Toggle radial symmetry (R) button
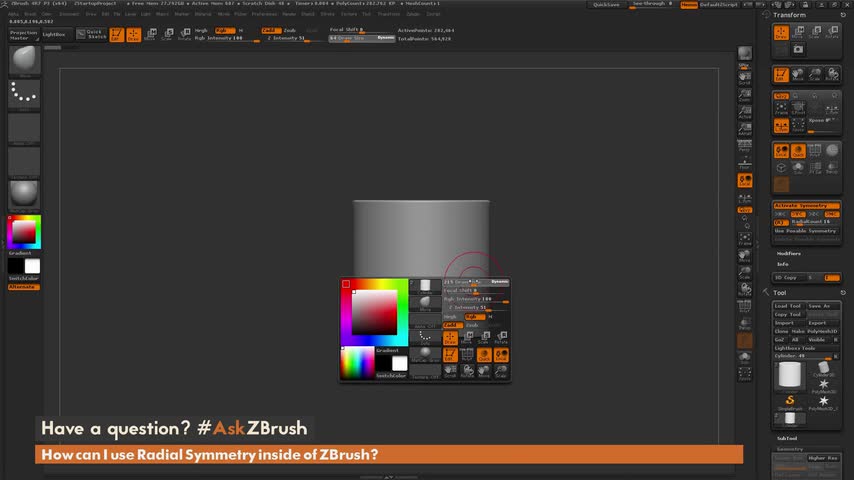Image resolution: width=854 pixels, height=480 pixels. click(x=781, y=222)
